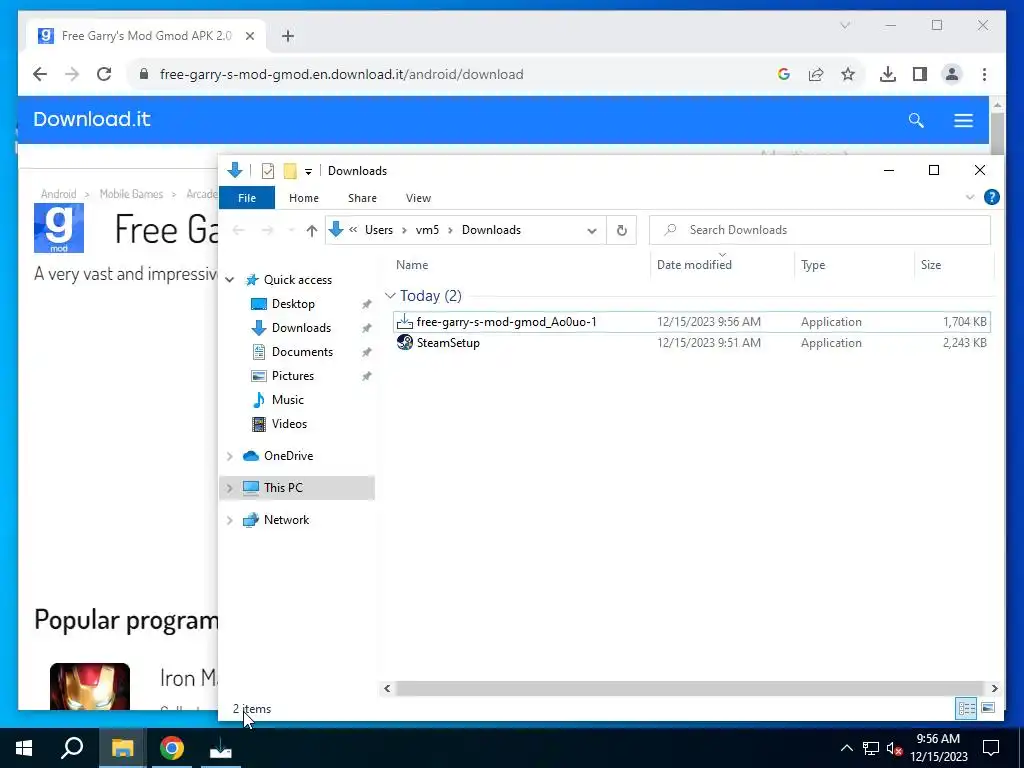
Task: Click vm5 in the breadcrumb path
Action: pyautogui.click(x=427, y=230)
